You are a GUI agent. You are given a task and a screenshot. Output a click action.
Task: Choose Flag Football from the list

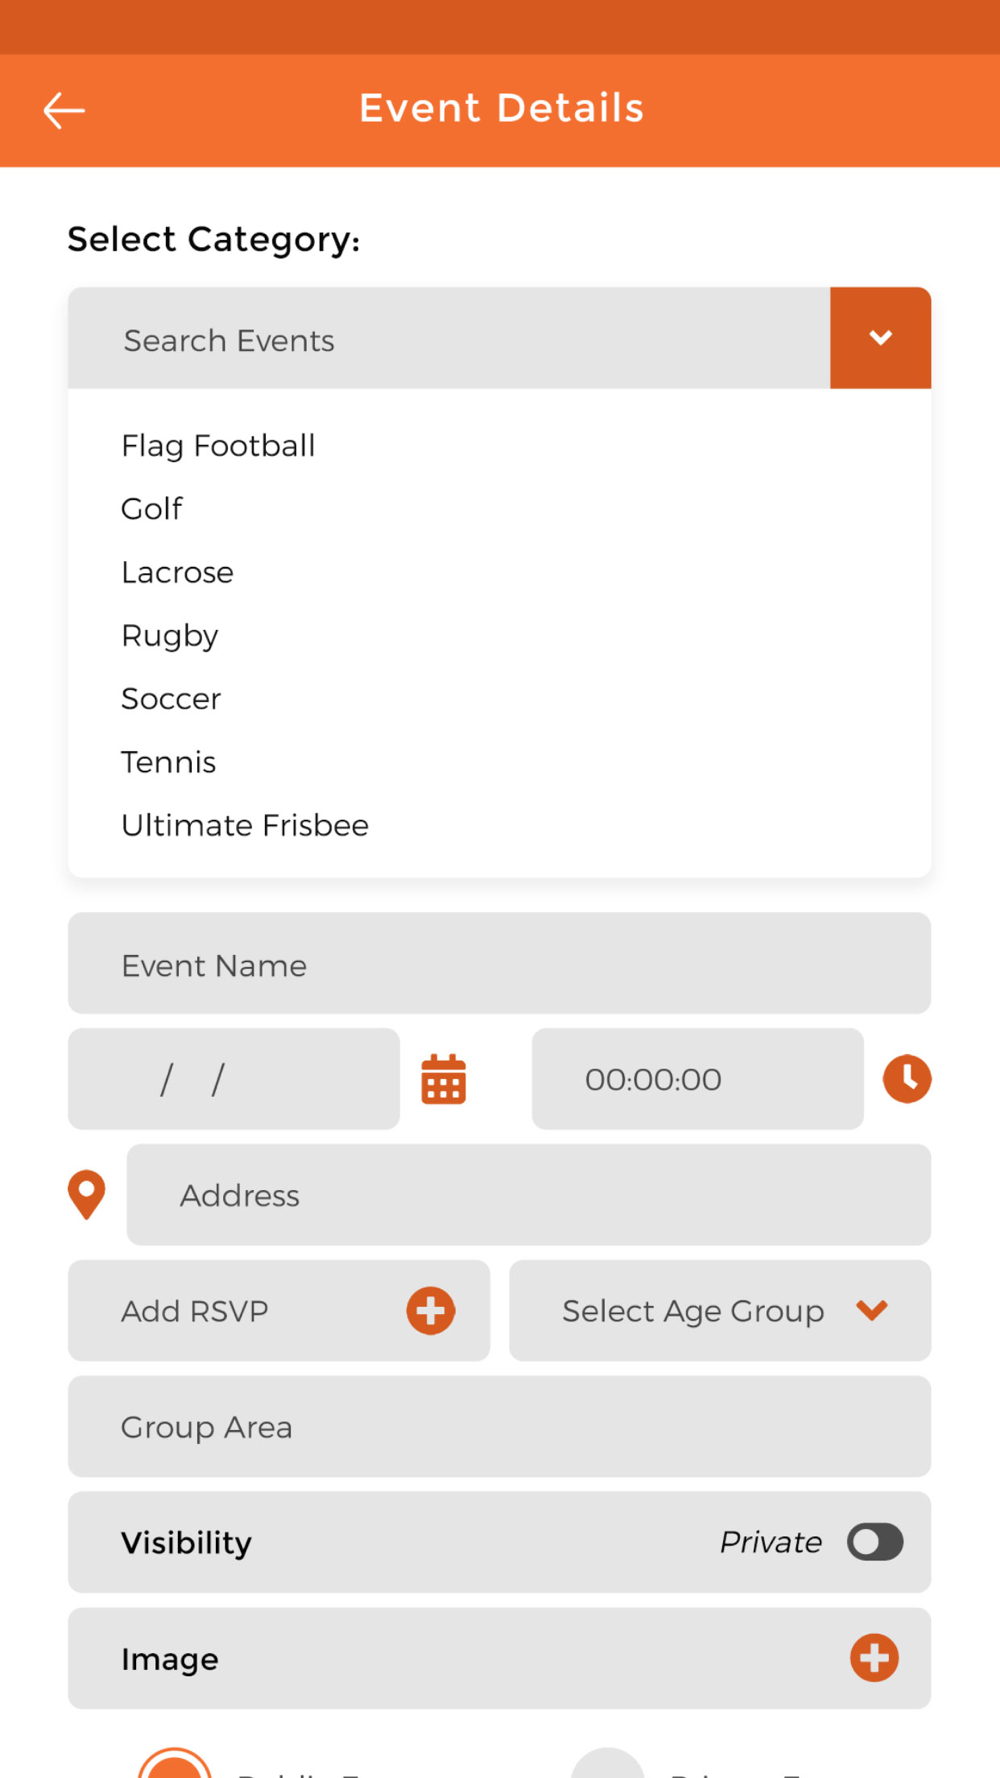[x=218, y=445]
